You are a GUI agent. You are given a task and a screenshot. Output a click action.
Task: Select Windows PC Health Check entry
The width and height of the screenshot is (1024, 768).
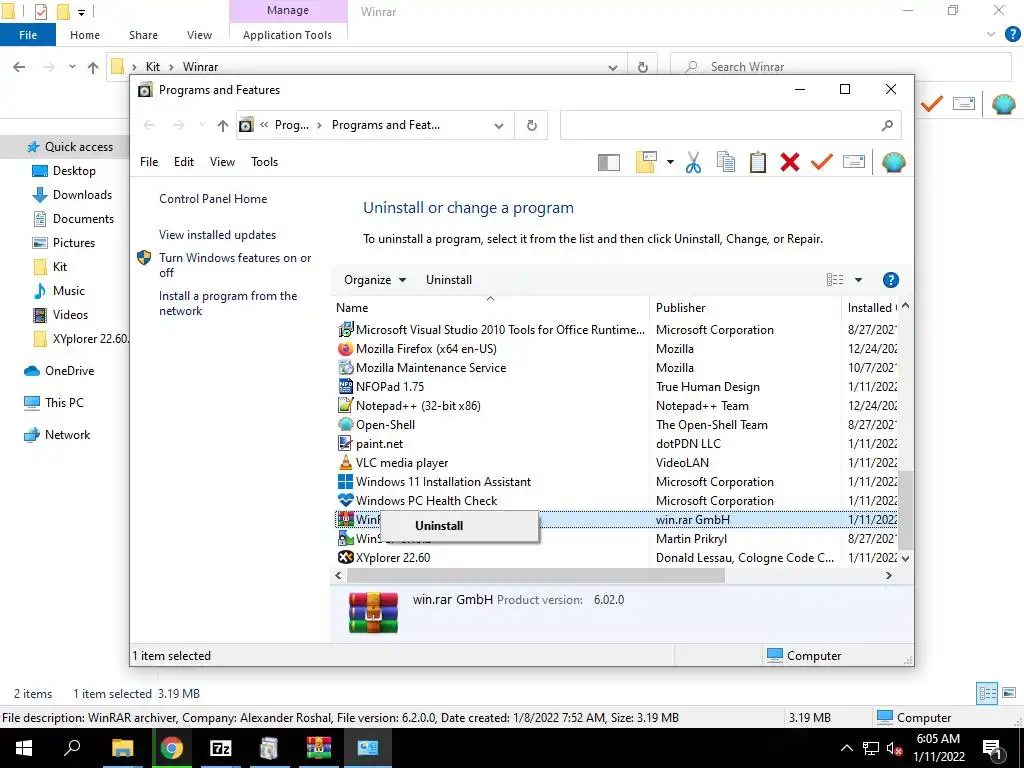426,500
